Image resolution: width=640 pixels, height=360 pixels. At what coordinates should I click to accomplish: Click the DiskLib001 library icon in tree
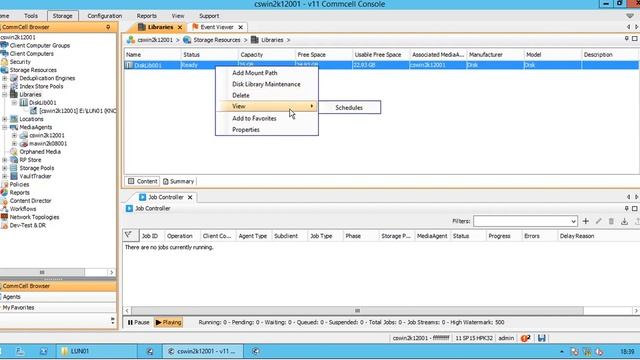(x=24, y=102)
